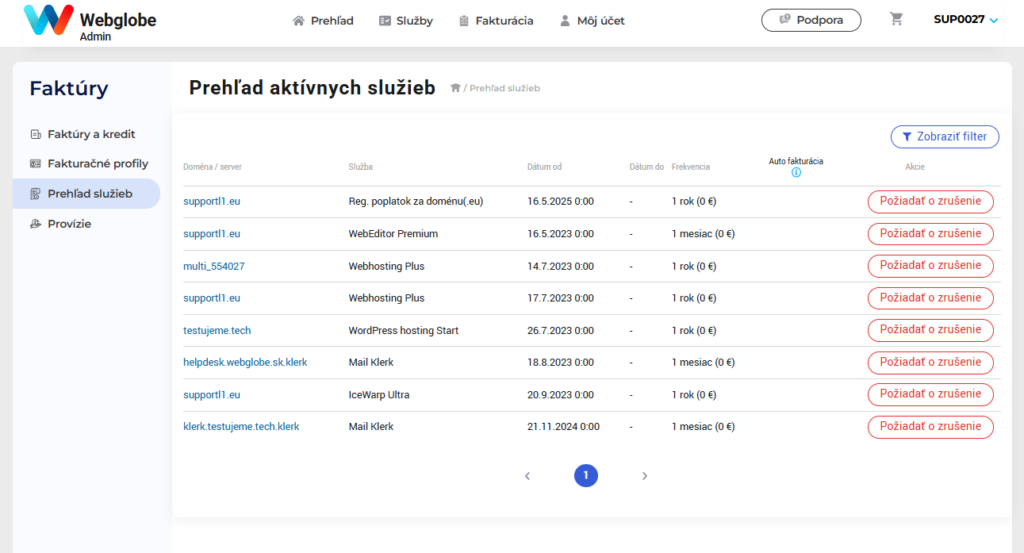This screenshot has width=1024, height=553.
Task: Click the Zobraziť filter button
Action: tap(945, 137)
